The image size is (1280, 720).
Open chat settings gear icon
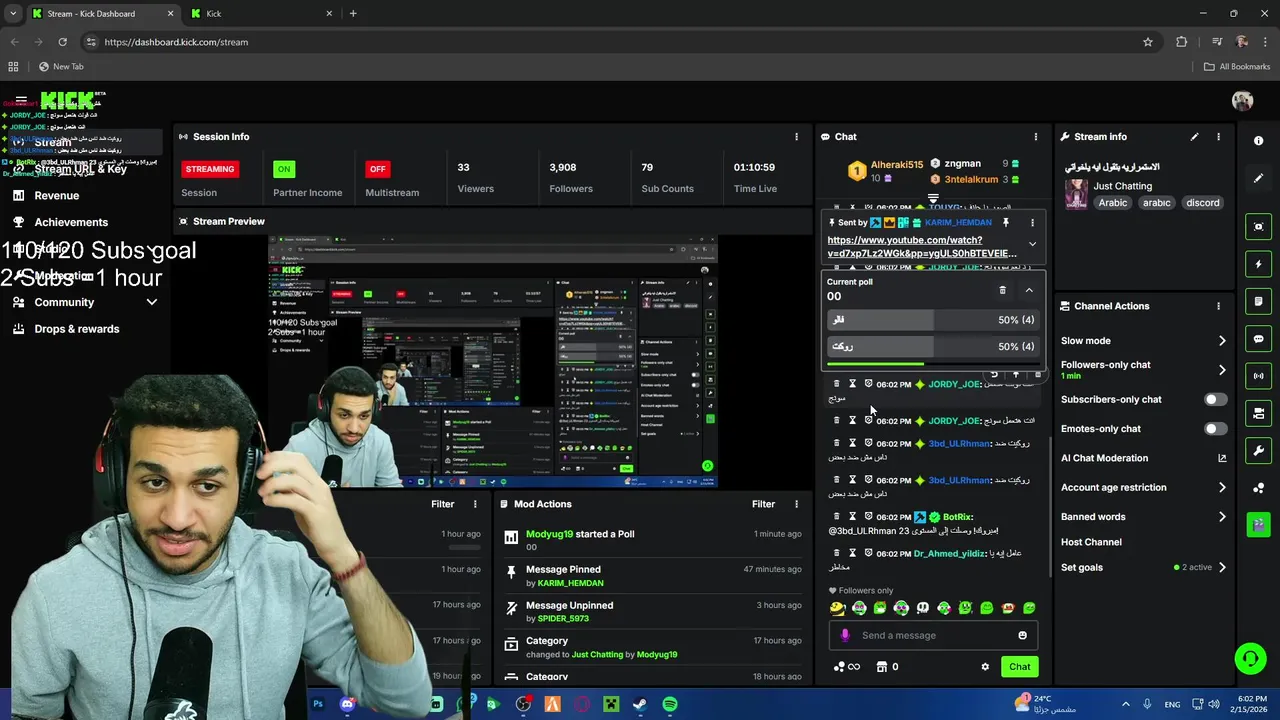[x=985, y=667]
